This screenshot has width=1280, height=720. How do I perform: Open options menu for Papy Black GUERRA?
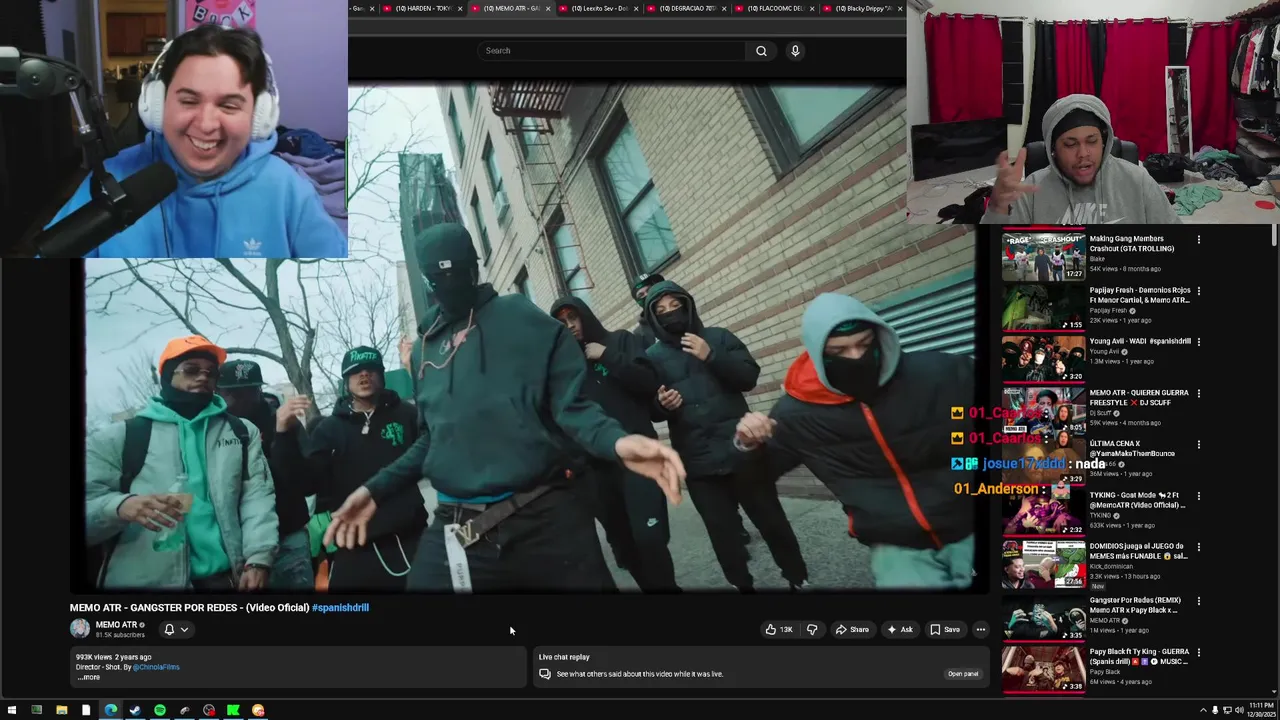(1199, 652)
